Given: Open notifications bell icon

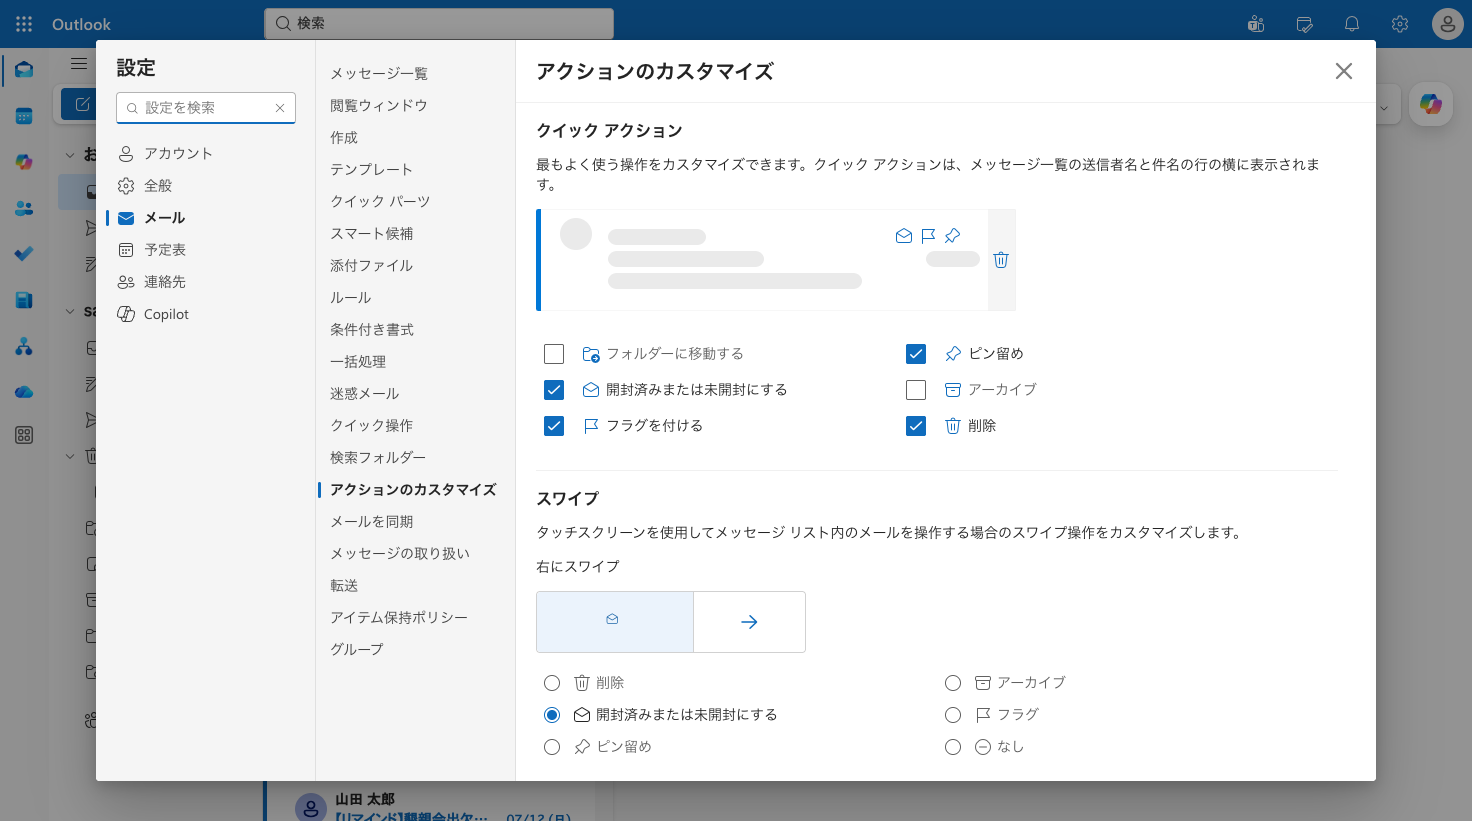Looking at the screenshot, I should pos(1352,24).
